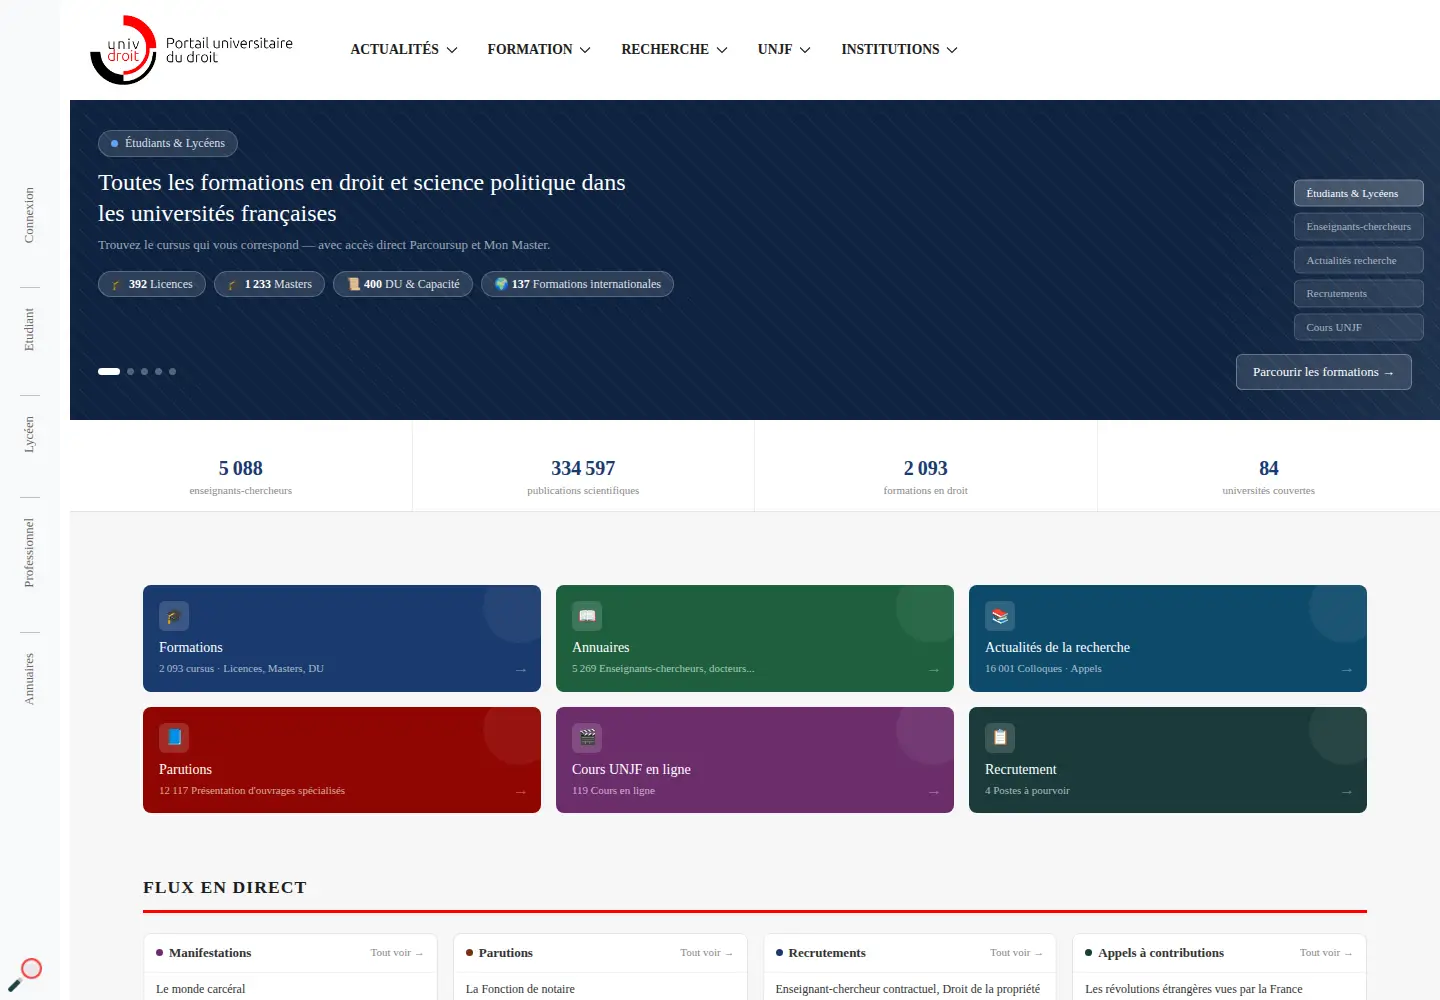
Task: Select the Actualités recherche slide tab
Action: pyautogui.click(x=1358, y=260)
